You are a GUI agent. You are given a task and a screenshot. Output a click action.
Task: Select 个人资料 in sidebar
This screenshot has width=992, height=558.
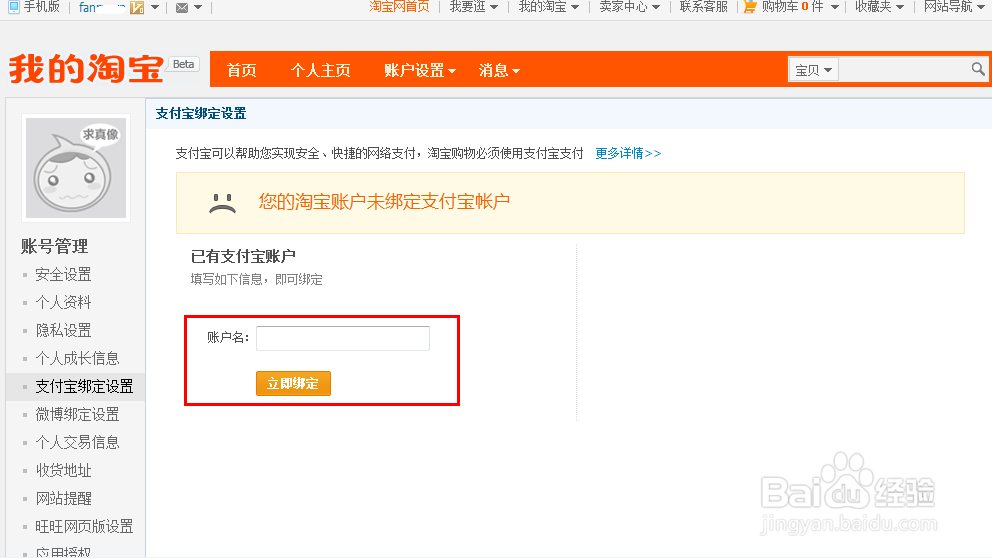(63, 302)
